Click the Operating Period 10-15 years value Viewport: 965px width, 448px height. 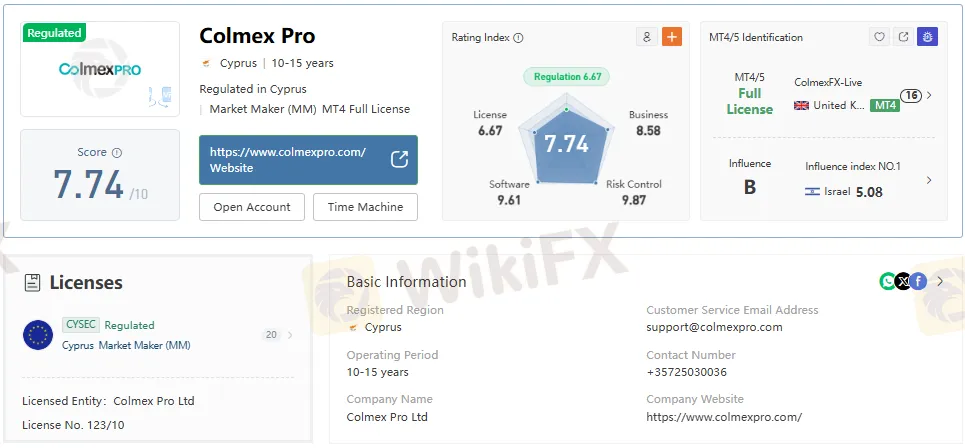click(377, 372)
